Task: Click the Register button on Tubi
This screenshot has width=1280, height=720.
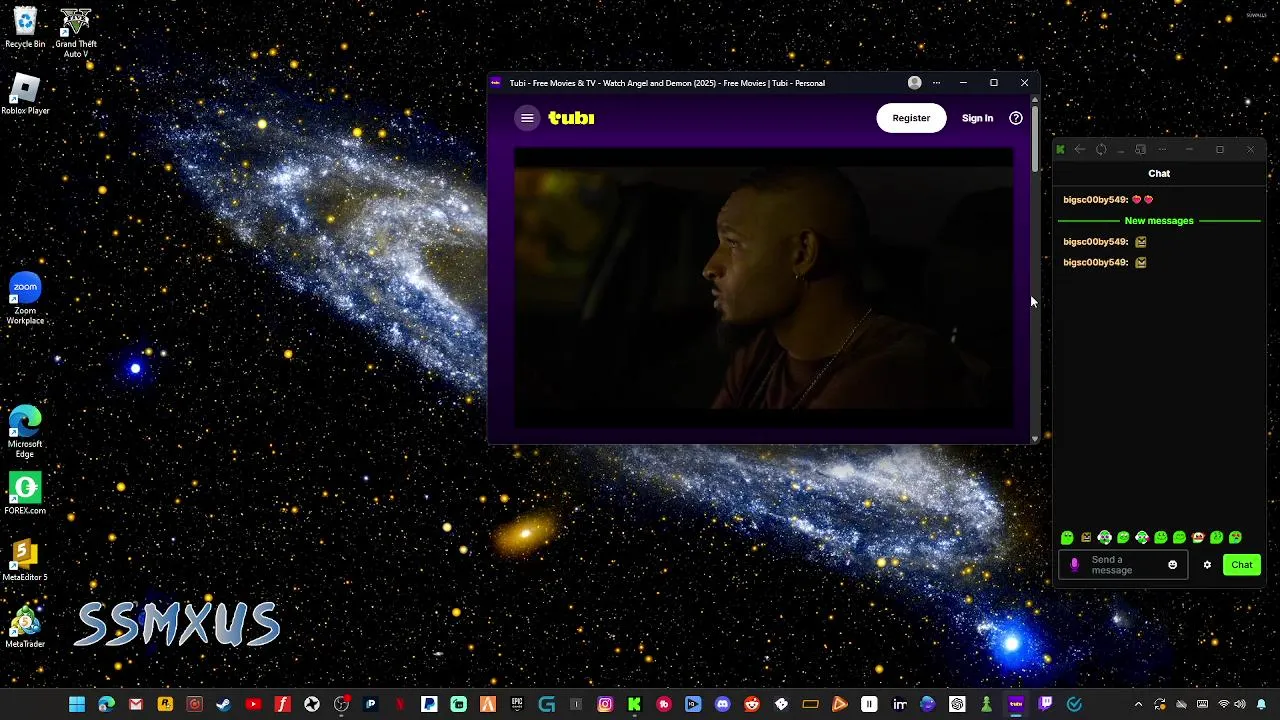Action: (x=911, y=118)
